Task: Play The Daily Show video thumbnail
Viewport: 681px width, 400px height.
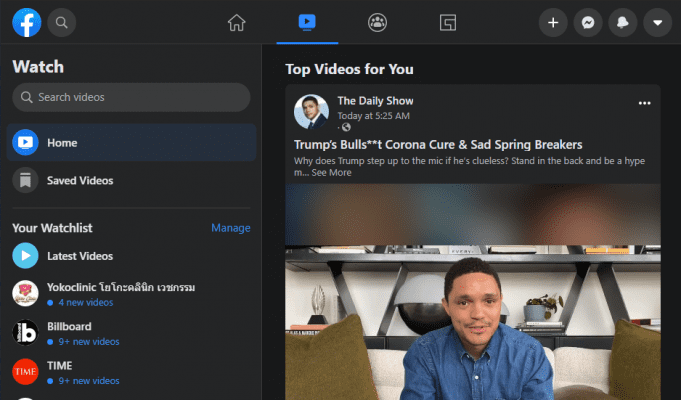Action: coord(473,292)
